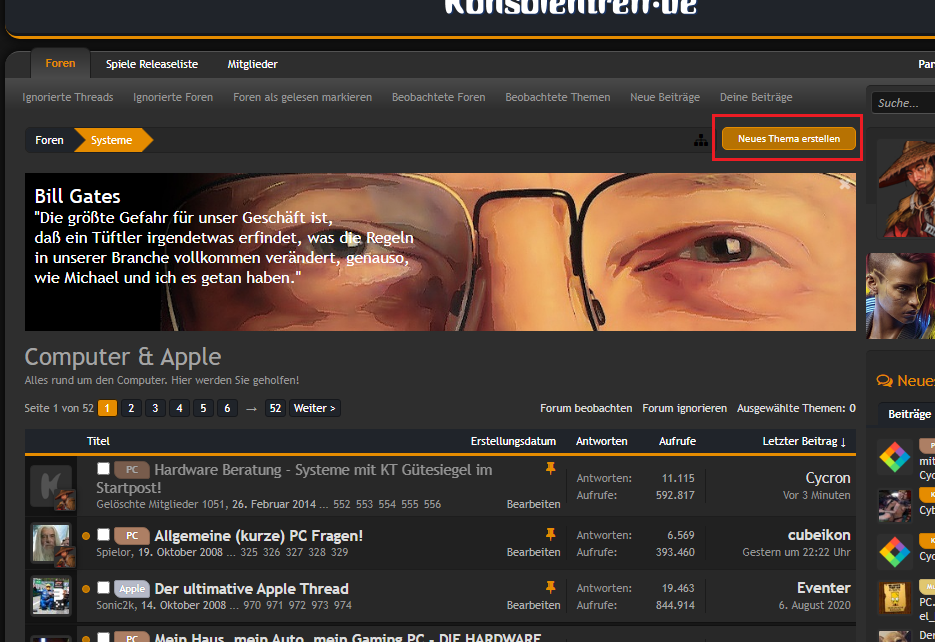
Task: Select Beiträge tab in sidebar
Action: (x=909, y=414)
